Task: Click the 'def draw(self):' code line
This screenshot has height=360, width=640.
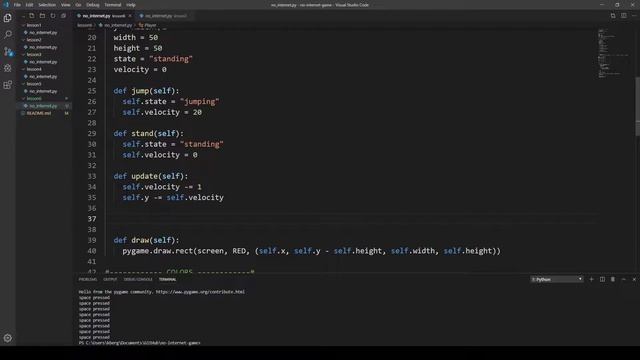Action: (x=146, y=240)
